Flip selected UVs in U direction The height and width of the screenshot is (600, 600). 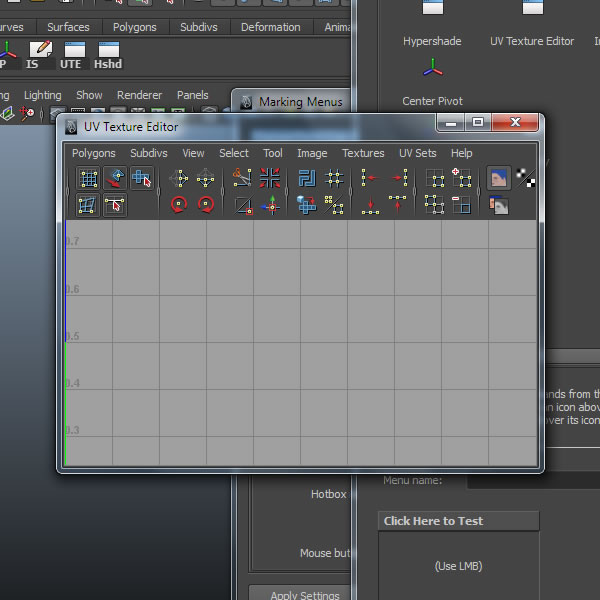[x=179, y=178]
